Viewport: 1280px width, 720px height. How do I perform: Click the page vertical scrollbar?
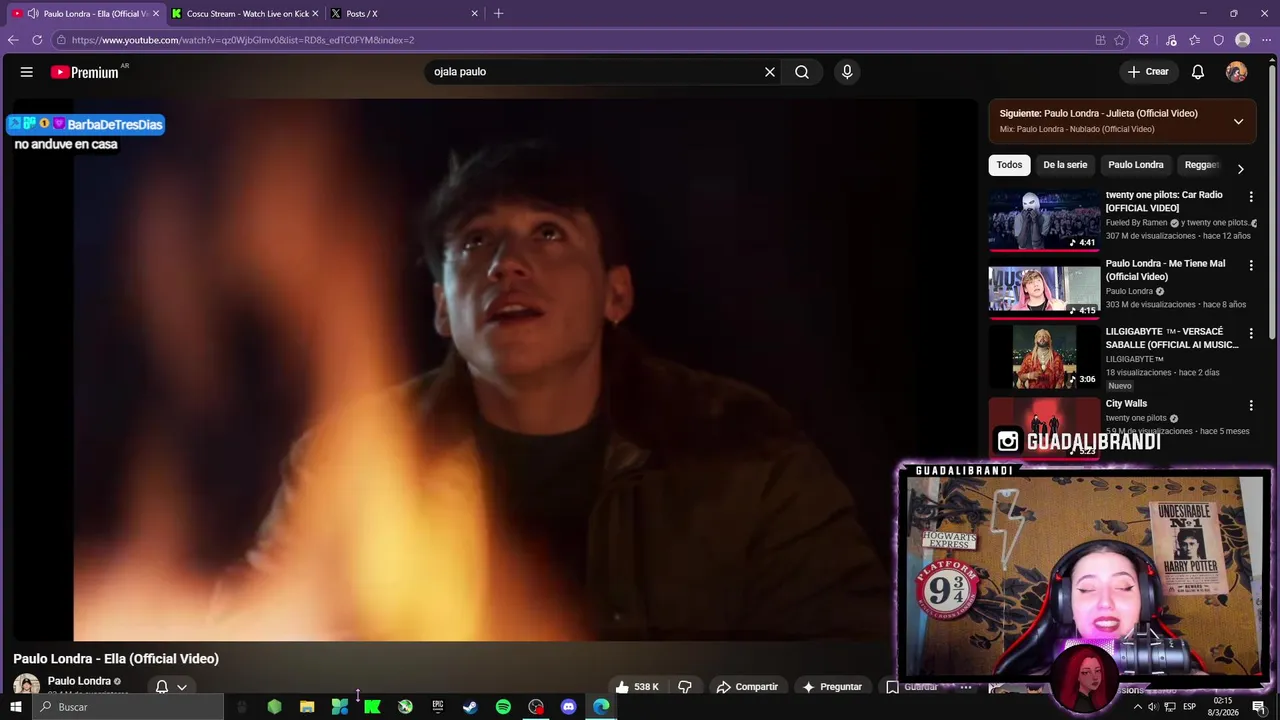(x=1272, y=200)
